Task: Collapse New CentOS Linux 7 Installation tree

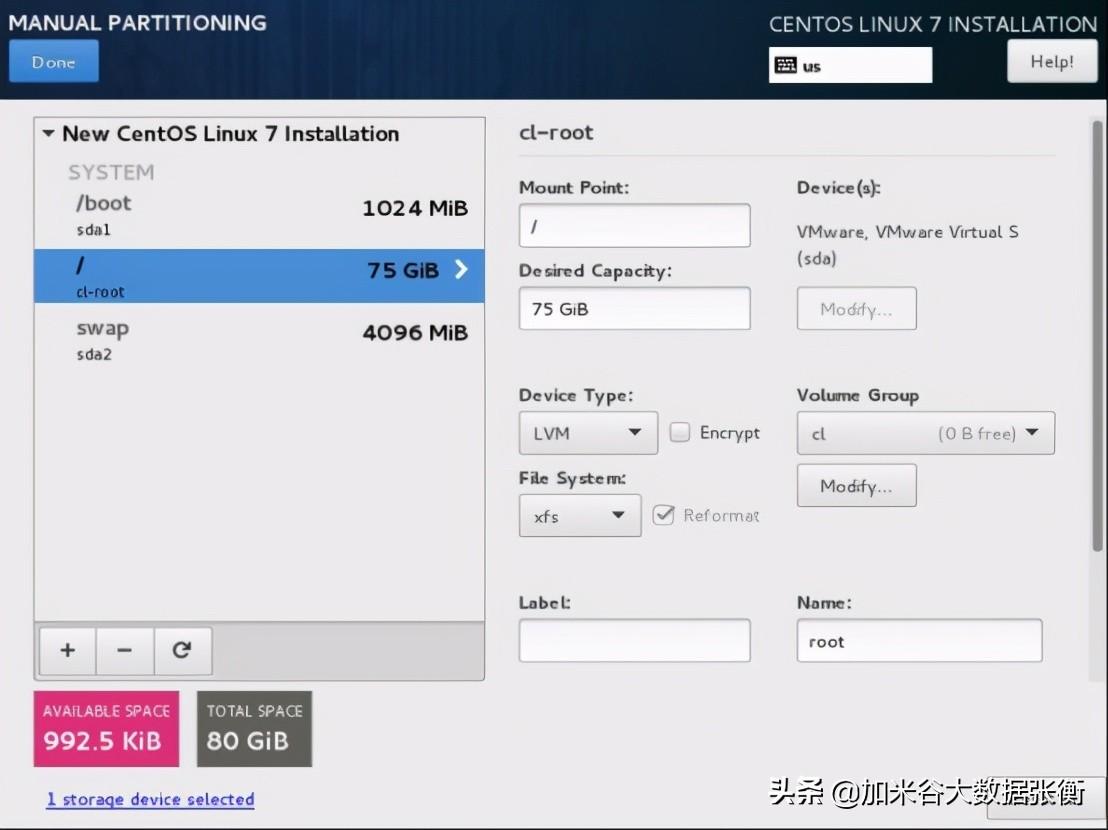Action: pos(49,134)
